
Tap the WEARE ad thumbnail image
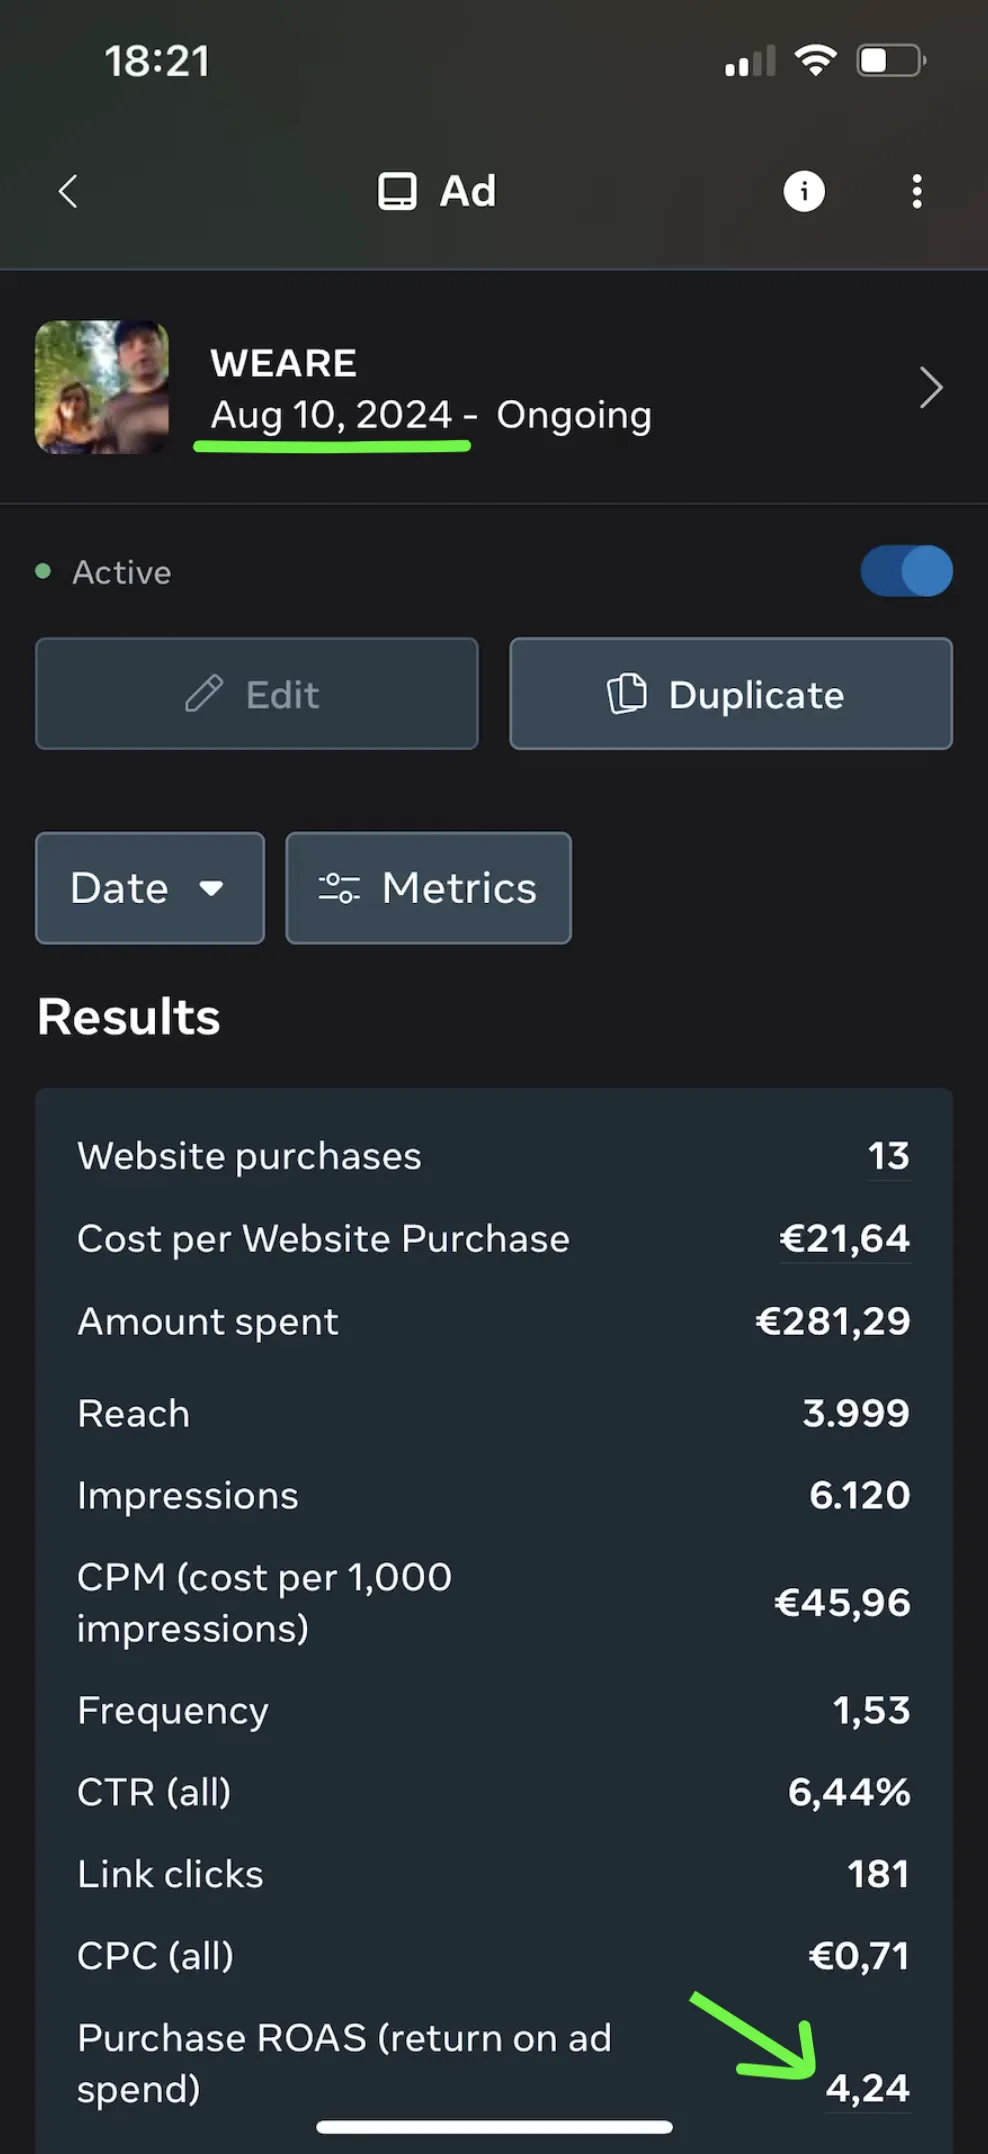pyautogui.click(x=102, y=387)
